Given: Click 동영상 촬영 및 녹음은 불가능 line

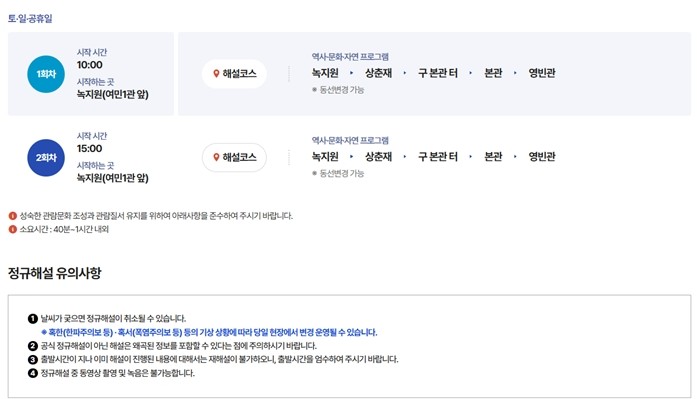Looking at the screenshot, I should tap(118, 373).
